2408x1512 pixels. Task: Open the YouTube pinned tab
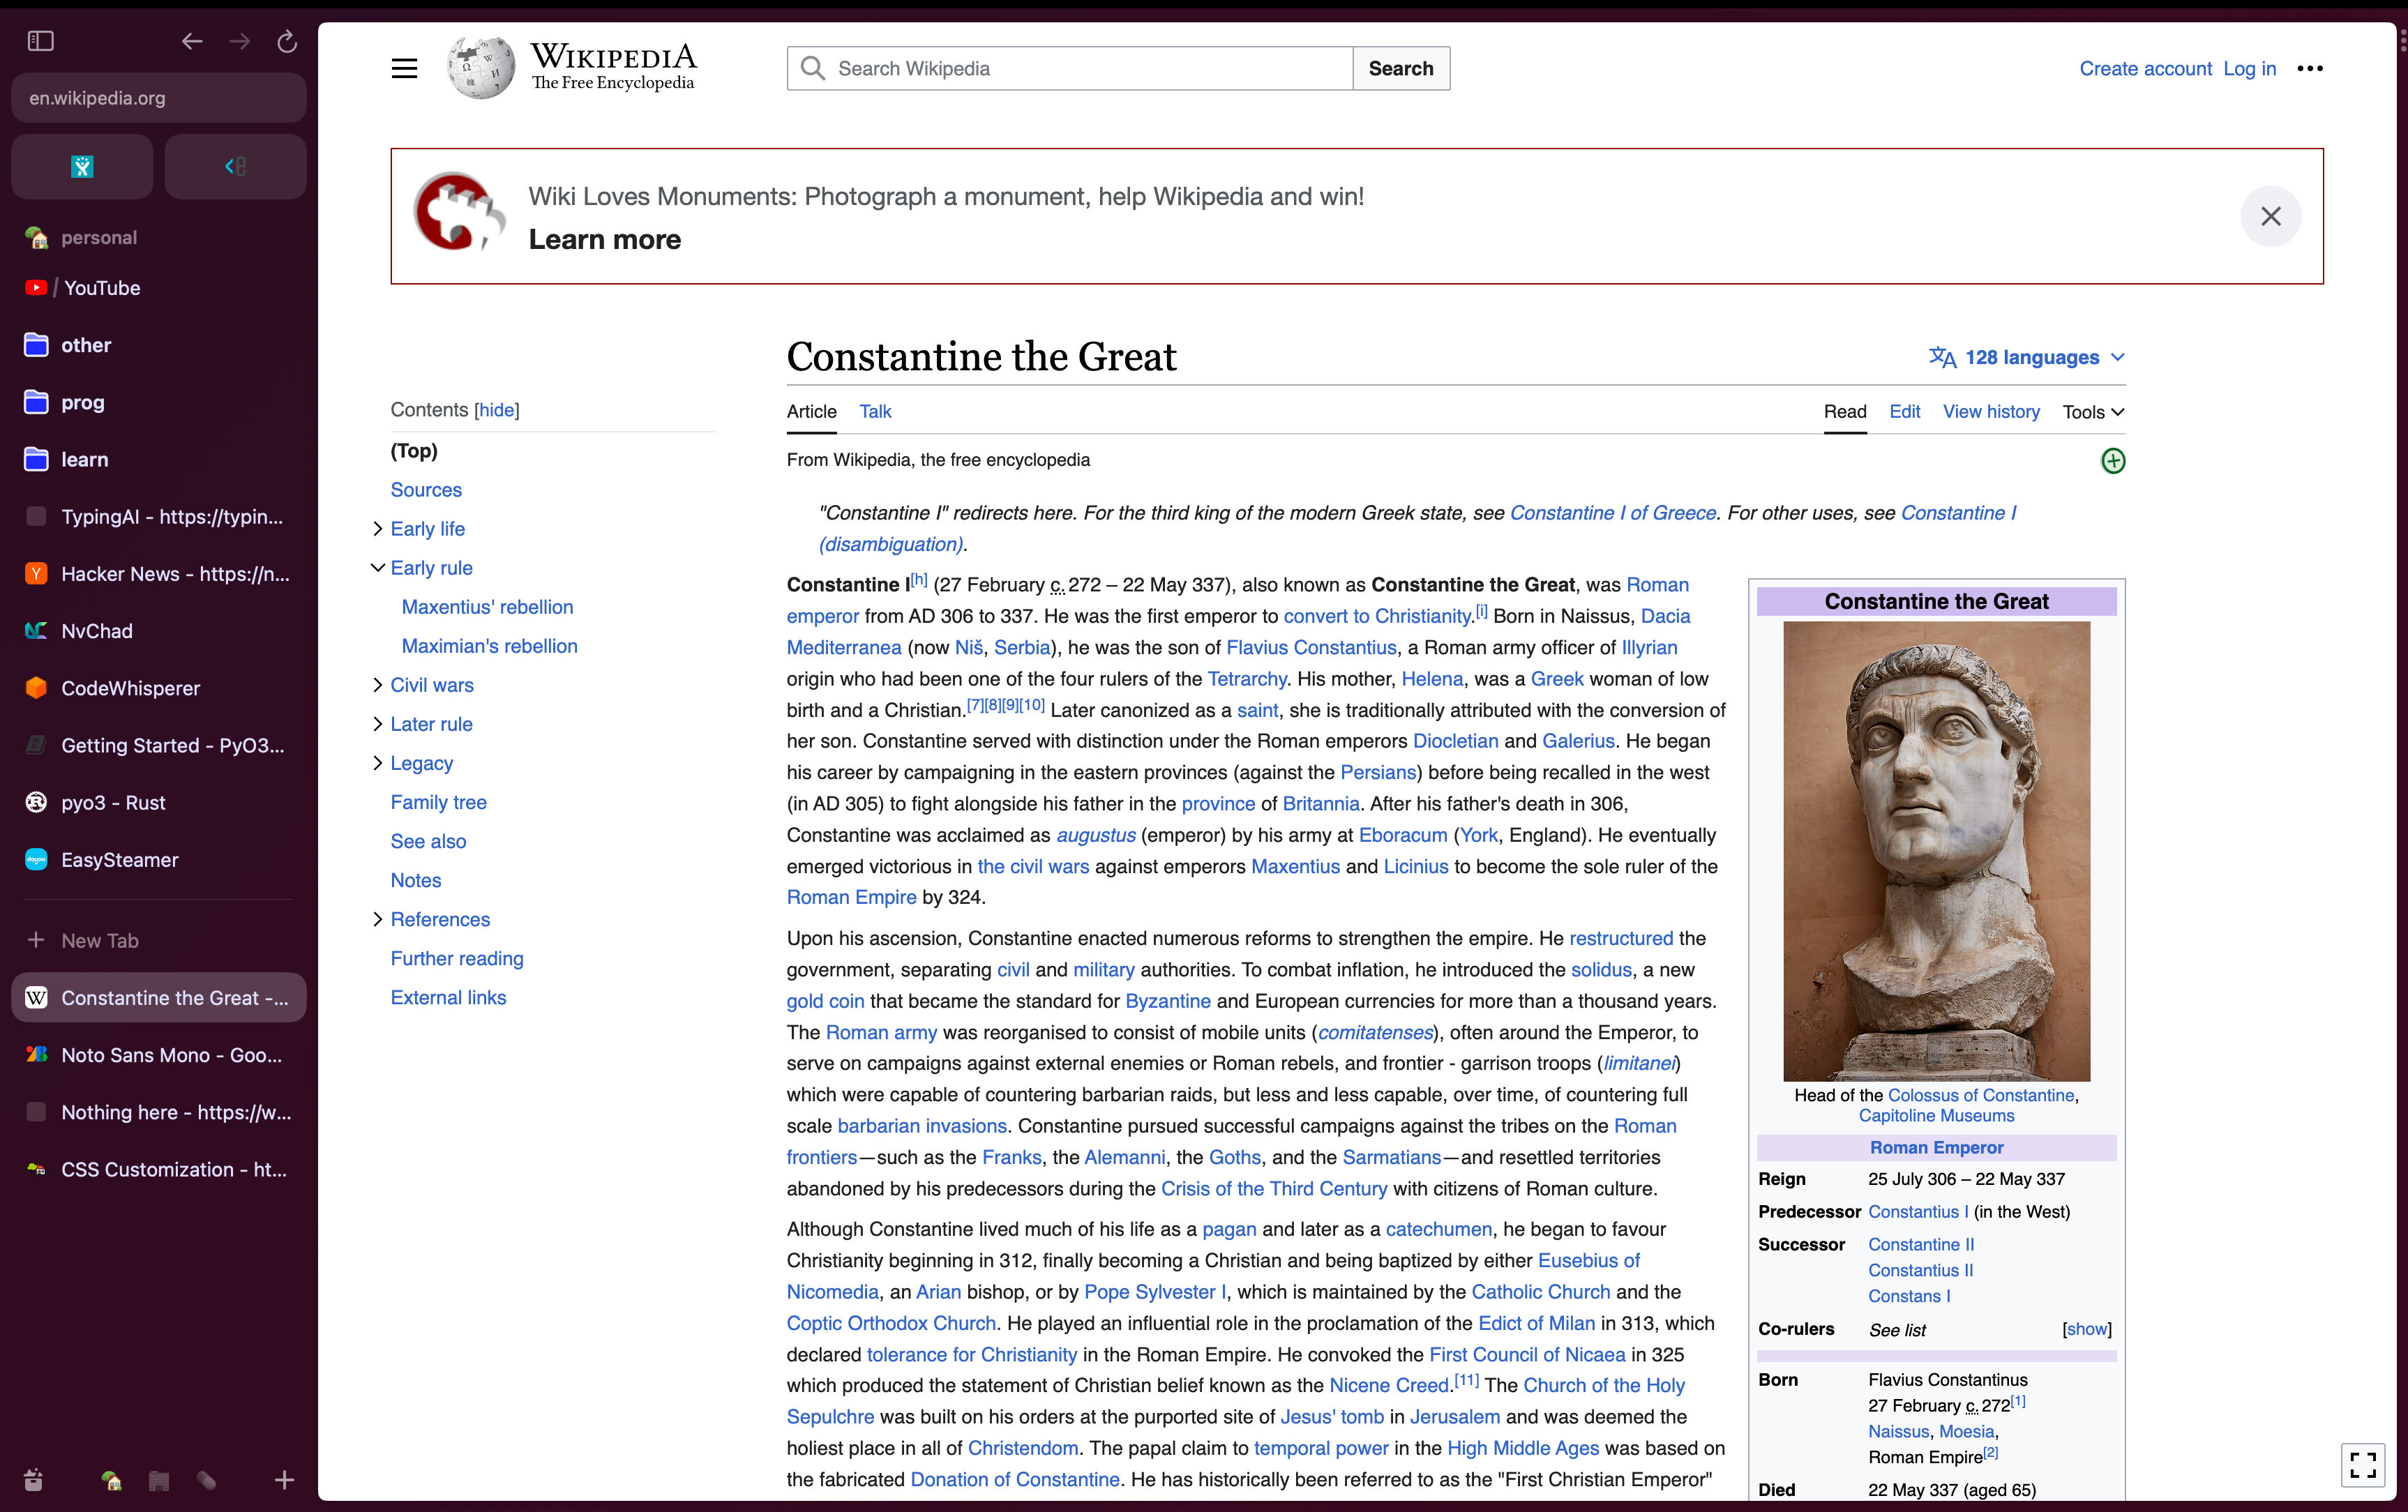[159, 288]
